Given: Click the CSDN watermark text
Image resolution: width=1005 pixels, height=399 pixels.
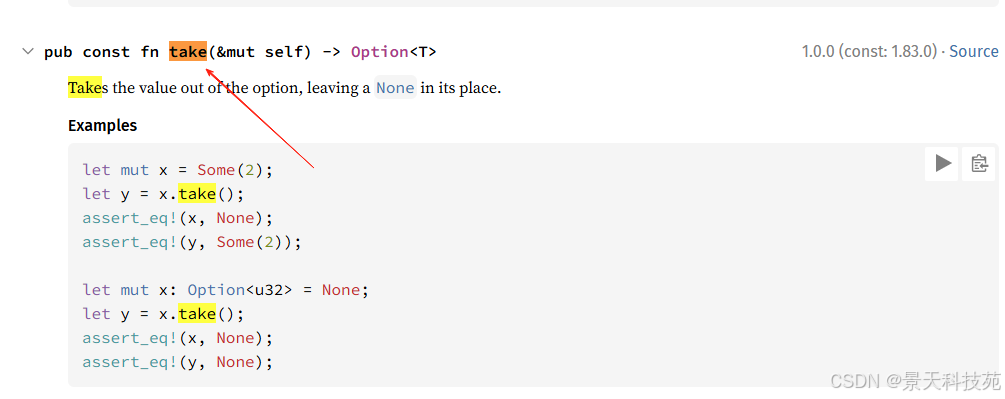Looking at the screenshot, I should coord(915,382).
